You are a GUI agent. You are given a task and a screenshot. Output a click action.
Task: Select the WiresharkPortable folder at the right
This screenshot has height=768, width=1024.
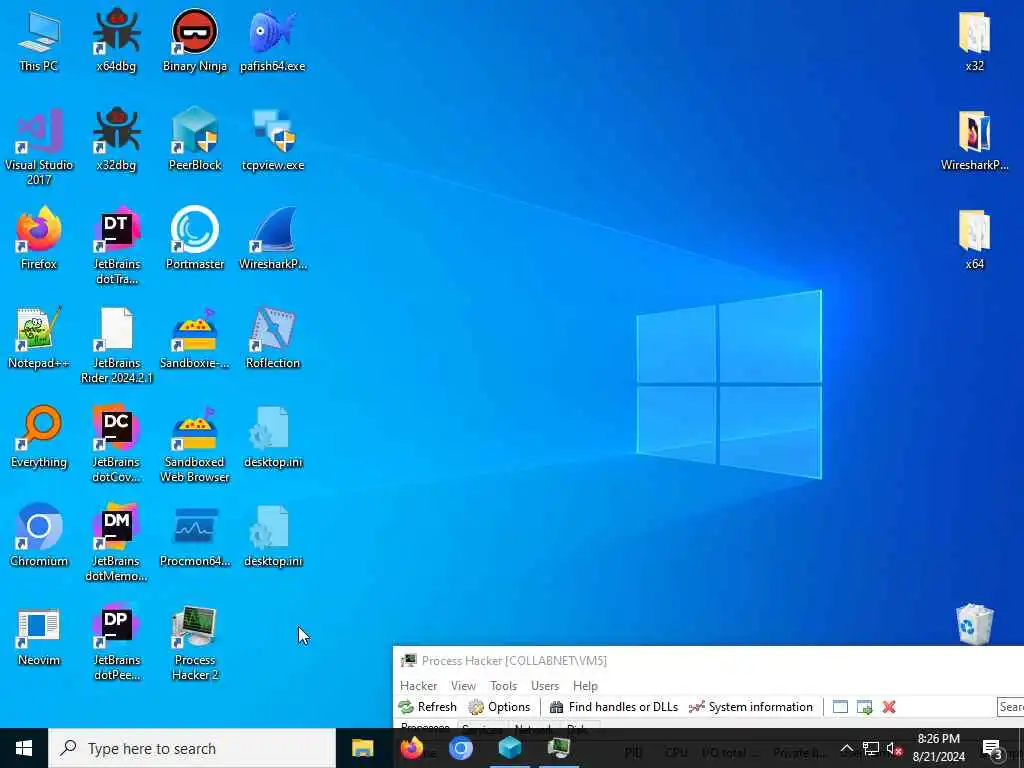(974, 140)
